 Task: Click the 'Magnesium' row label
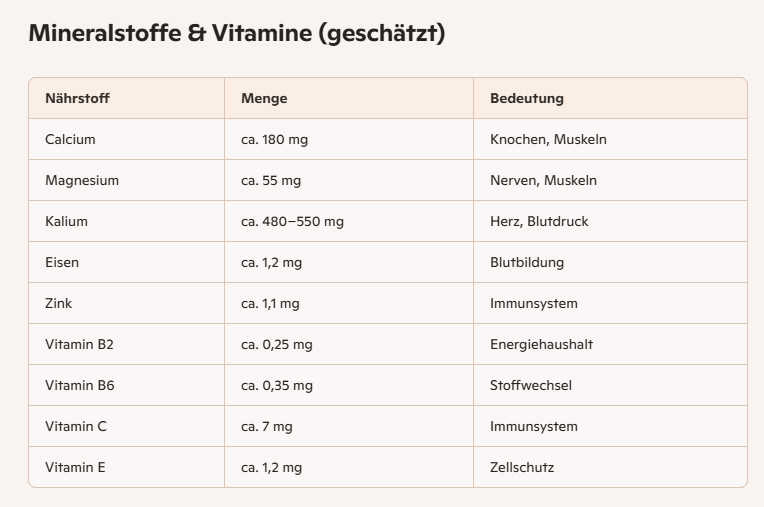coord(82,180)
